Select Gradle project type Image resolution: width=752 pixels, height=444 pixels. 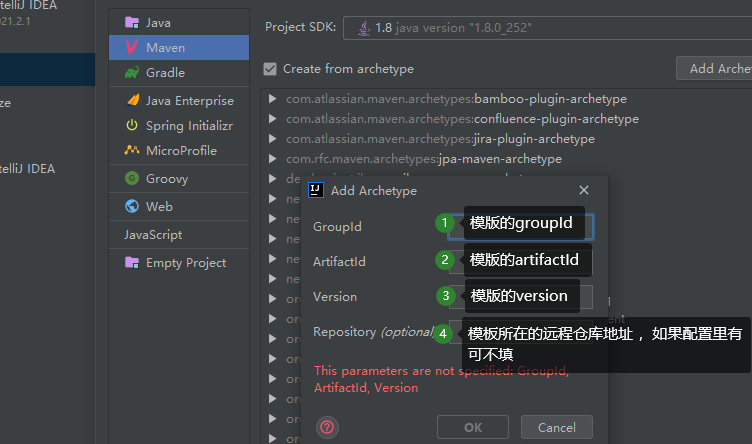[x=179, y=72]
